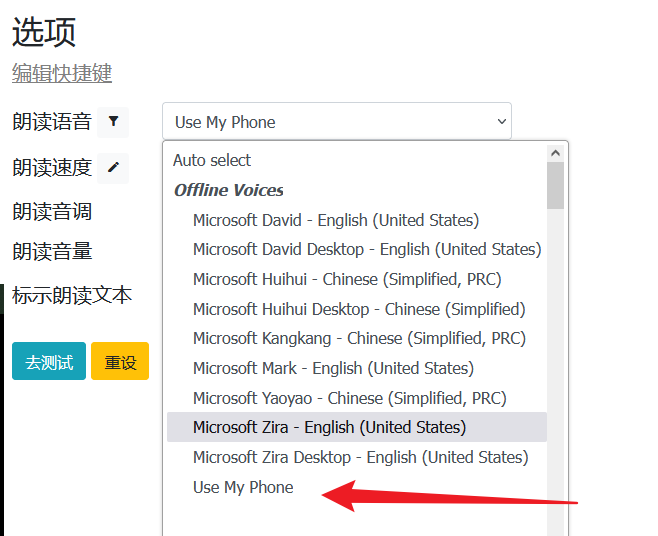
Task: Pick Microsoft Huihui - Chinese (Simplified, PRC)
Action: pyautogui.click(x=347, y=279)
